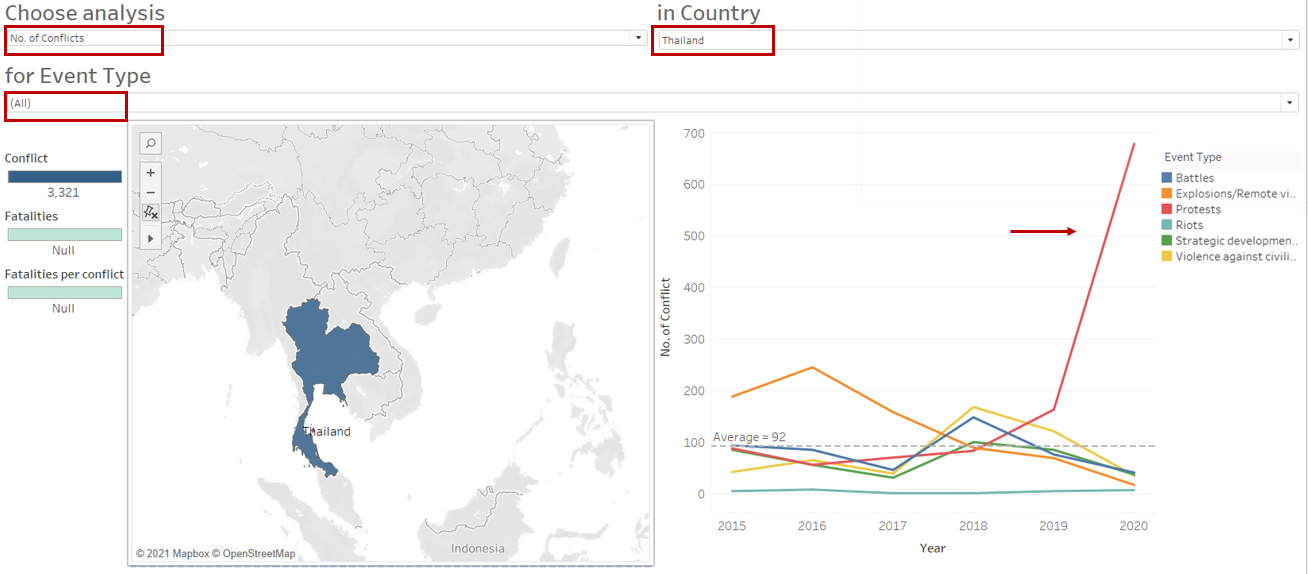Viewport: 1308px width, 574px height.
Task: Click the map search magnifier icon
Action: (x=150, y=144)
